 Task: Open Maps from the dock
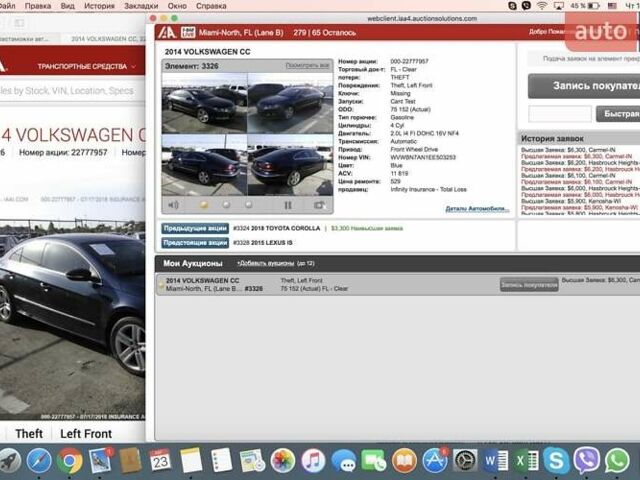pyautogui.click(x=252, y=460)
